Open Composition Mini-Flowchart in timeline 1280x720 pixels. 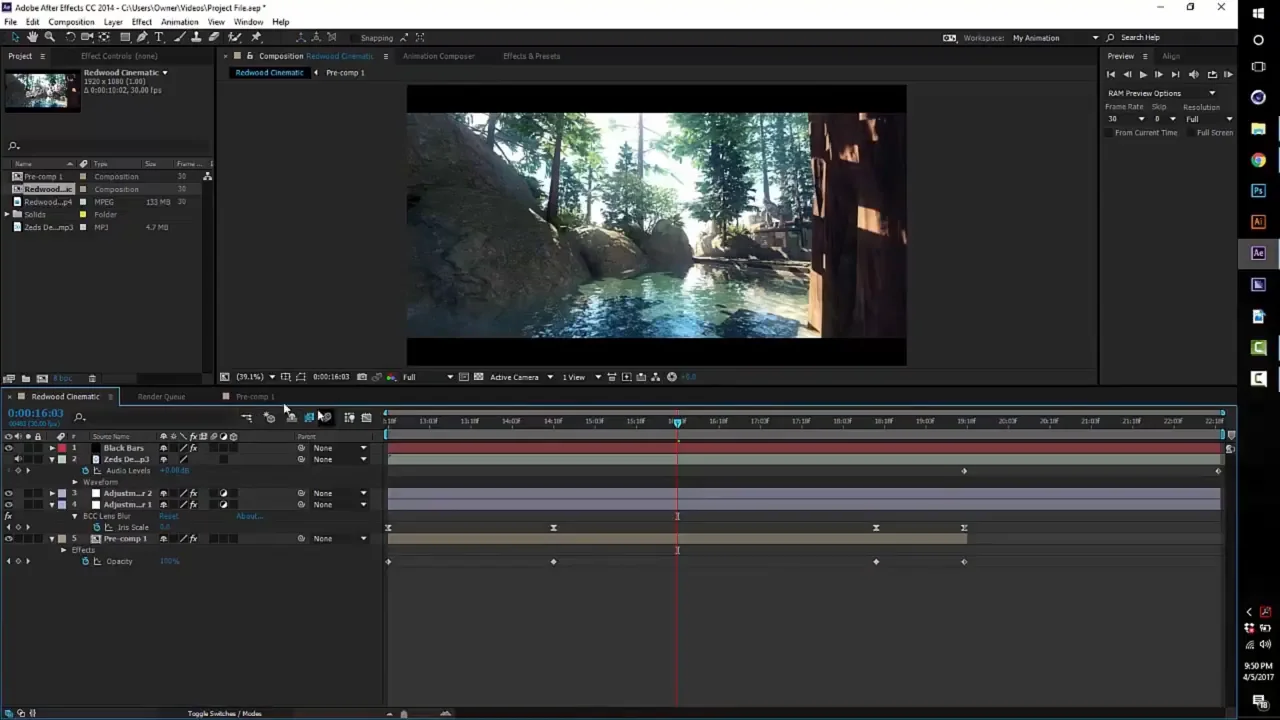point(247,417)
